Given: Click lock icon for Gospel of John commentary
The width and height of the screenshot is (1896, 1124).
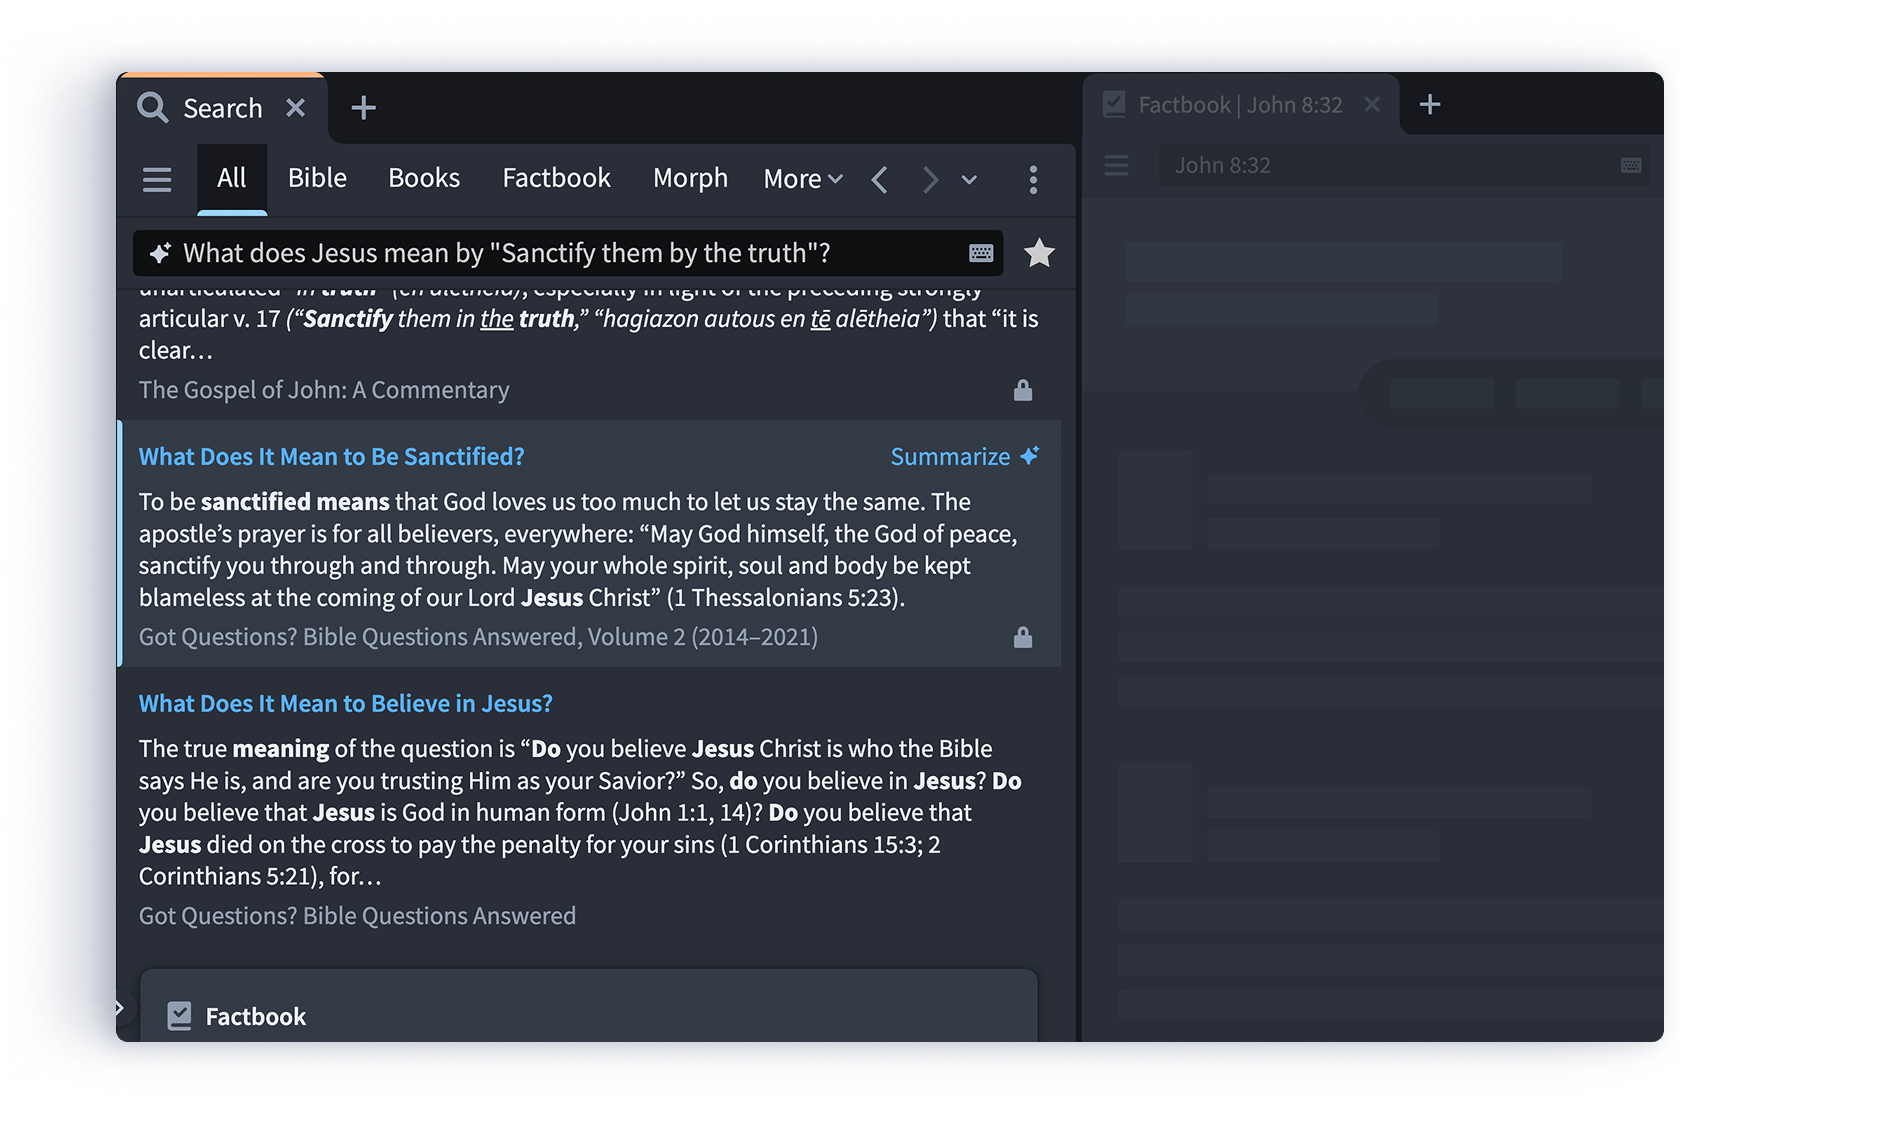Looking at the screenshot, I should (x=1023, y=390).
